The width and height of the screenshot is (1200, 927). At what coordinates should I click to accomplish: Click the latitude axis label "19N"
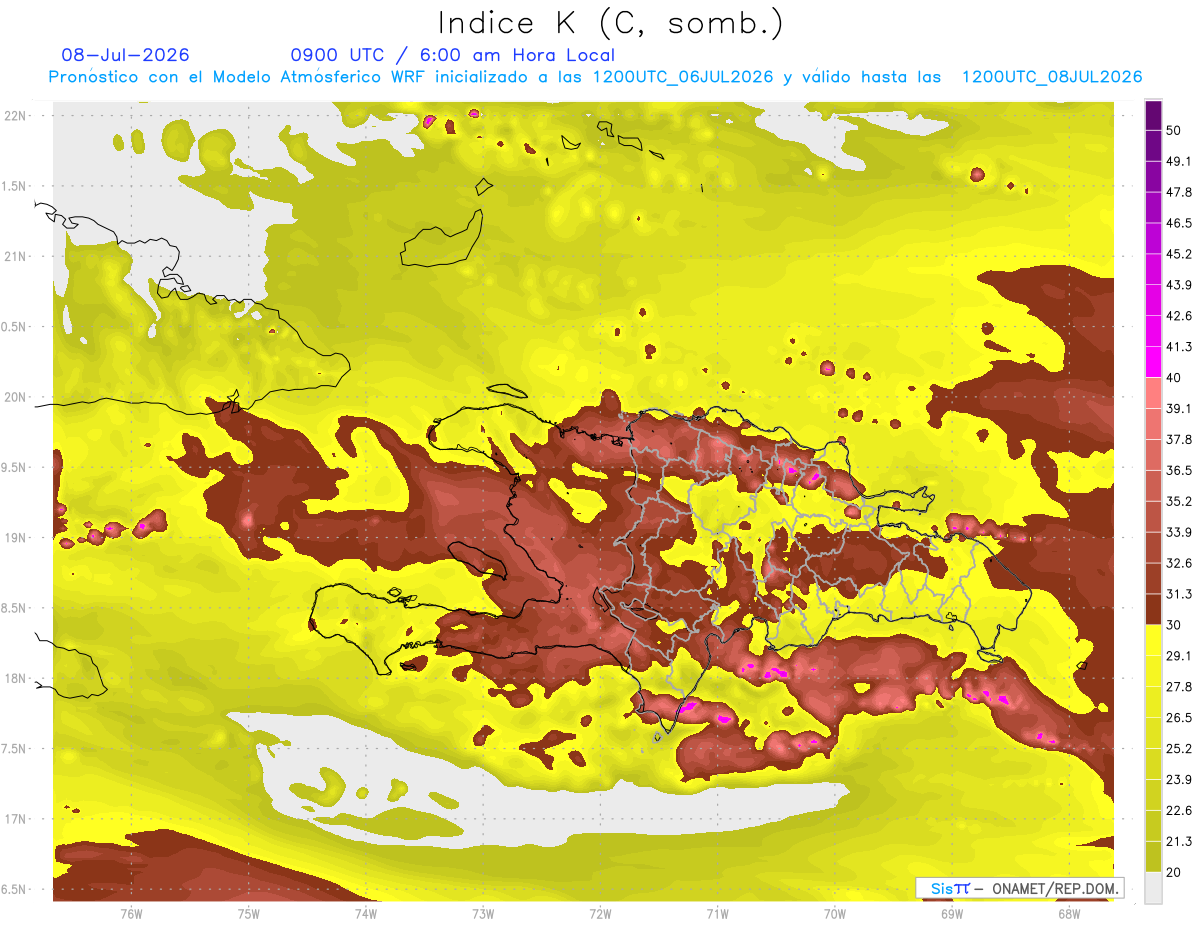[x=17, y=538]
